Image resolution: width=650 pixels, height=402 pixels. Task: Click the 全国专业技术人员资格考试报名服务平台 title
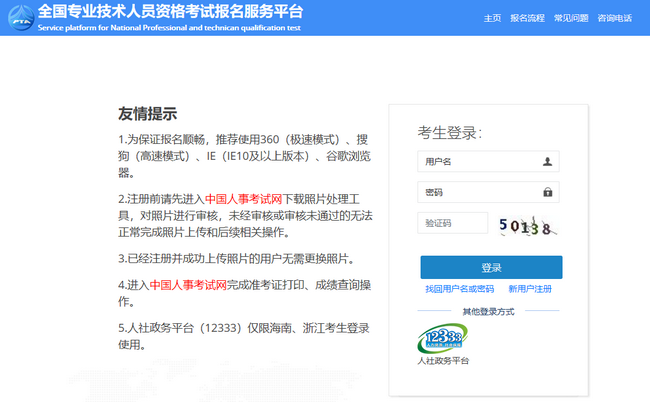point(170,12)
